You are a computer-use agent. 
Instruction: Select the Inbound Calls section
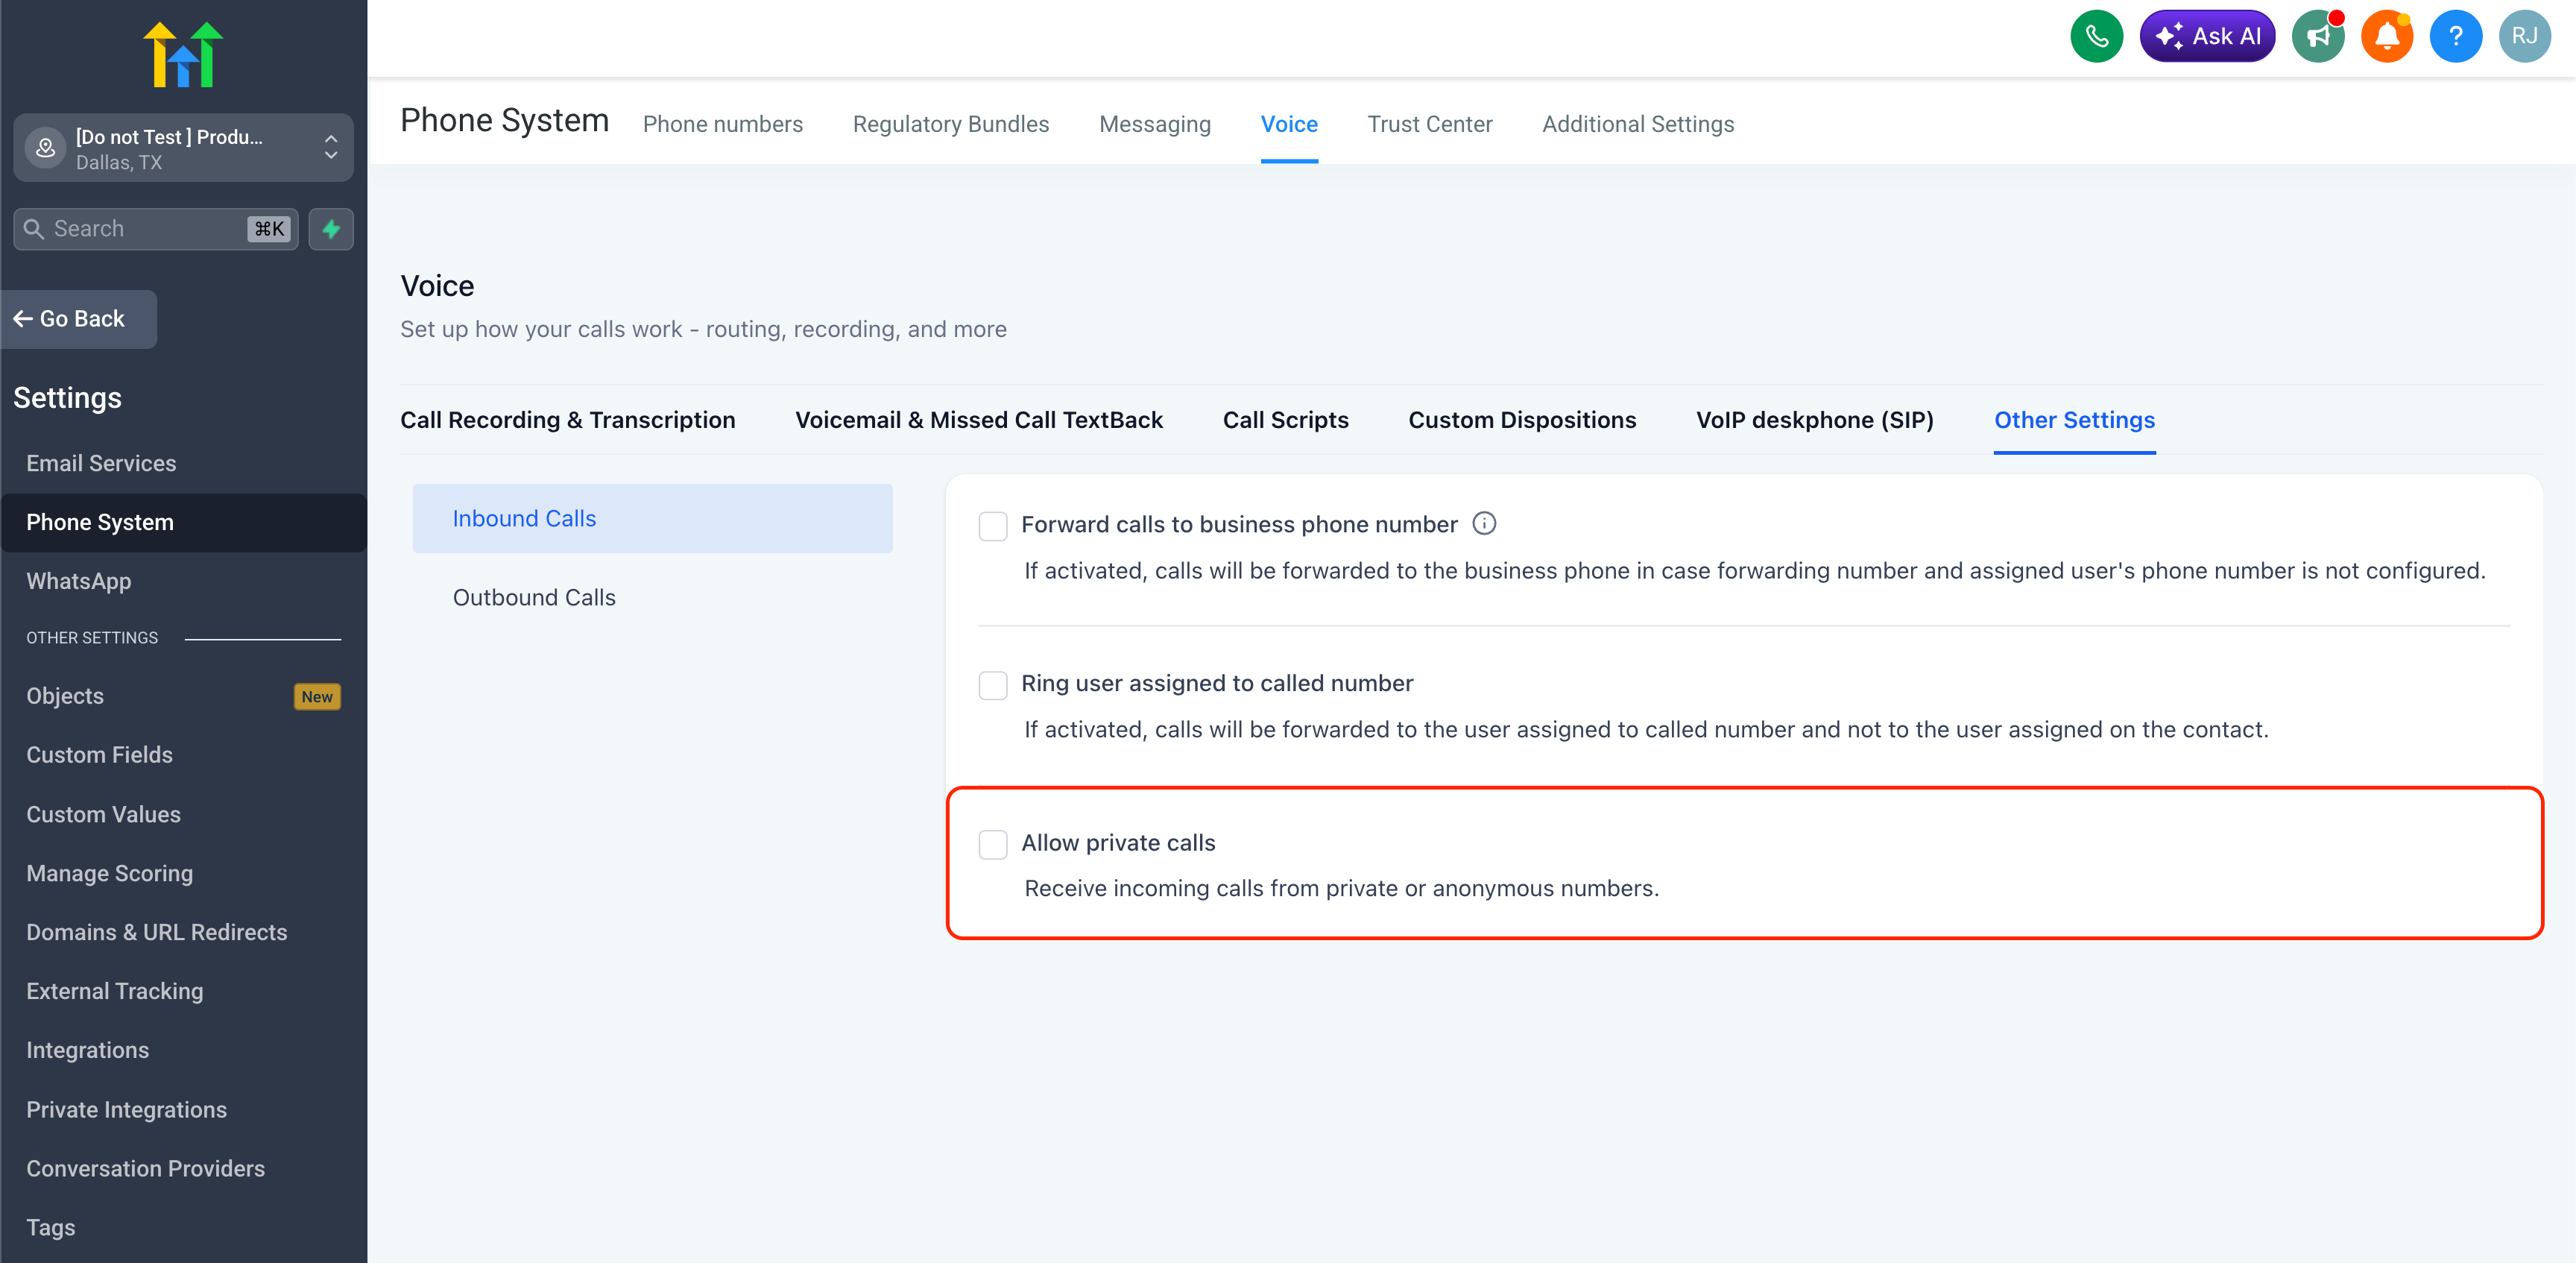[x=524, y=518]
